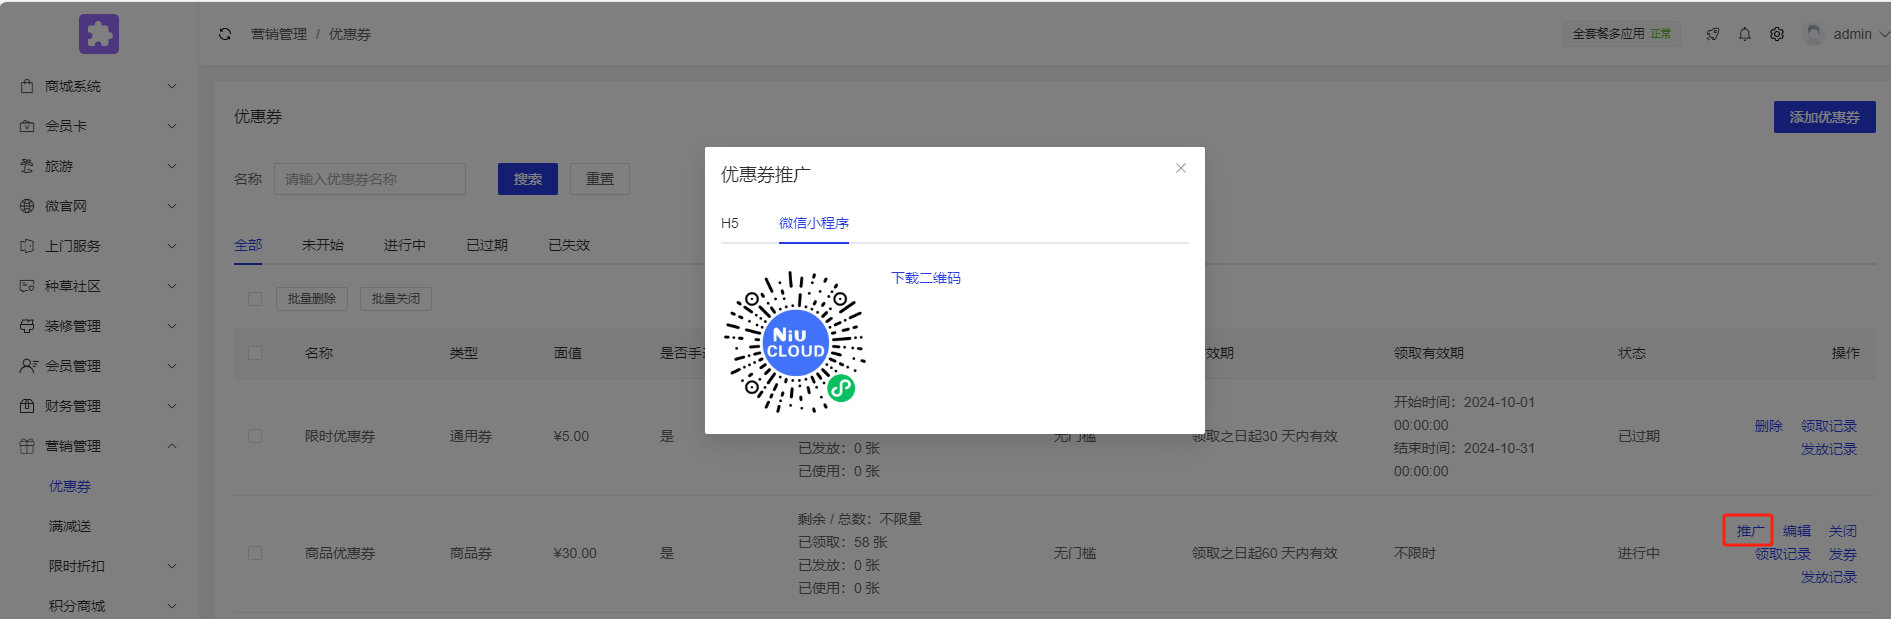Expand the 种草社区 menu chevron
This screenshot has height=619, width=1891.
point(172,286)
